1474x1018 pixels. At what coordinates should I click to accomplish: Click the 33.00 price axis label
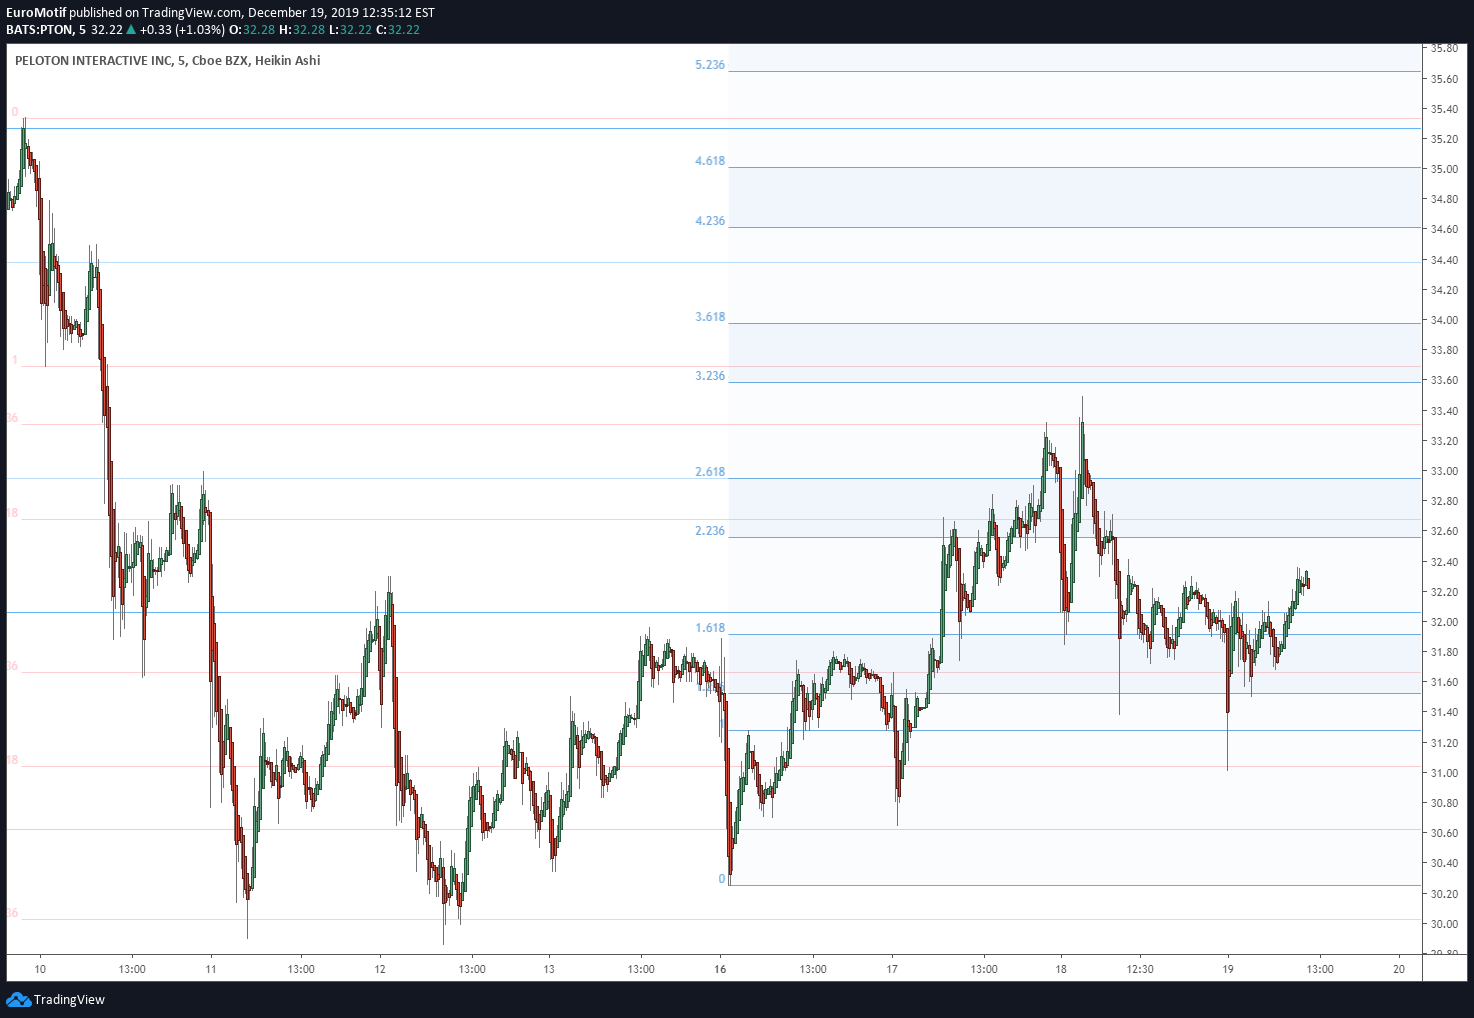point(1444,471)
